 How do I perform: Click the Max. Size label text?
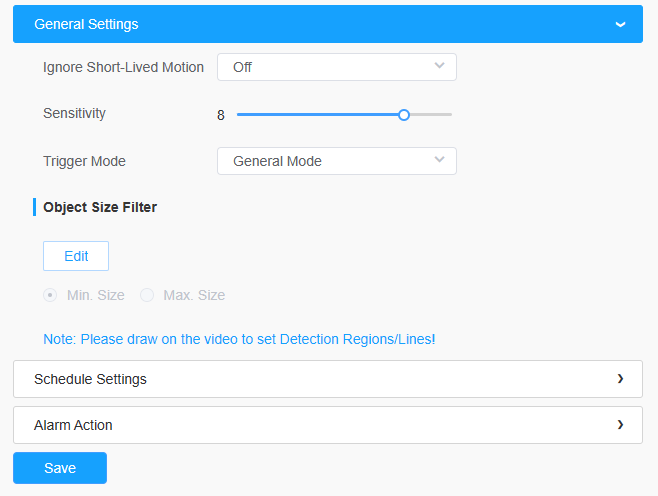click(x=194, y=295)
